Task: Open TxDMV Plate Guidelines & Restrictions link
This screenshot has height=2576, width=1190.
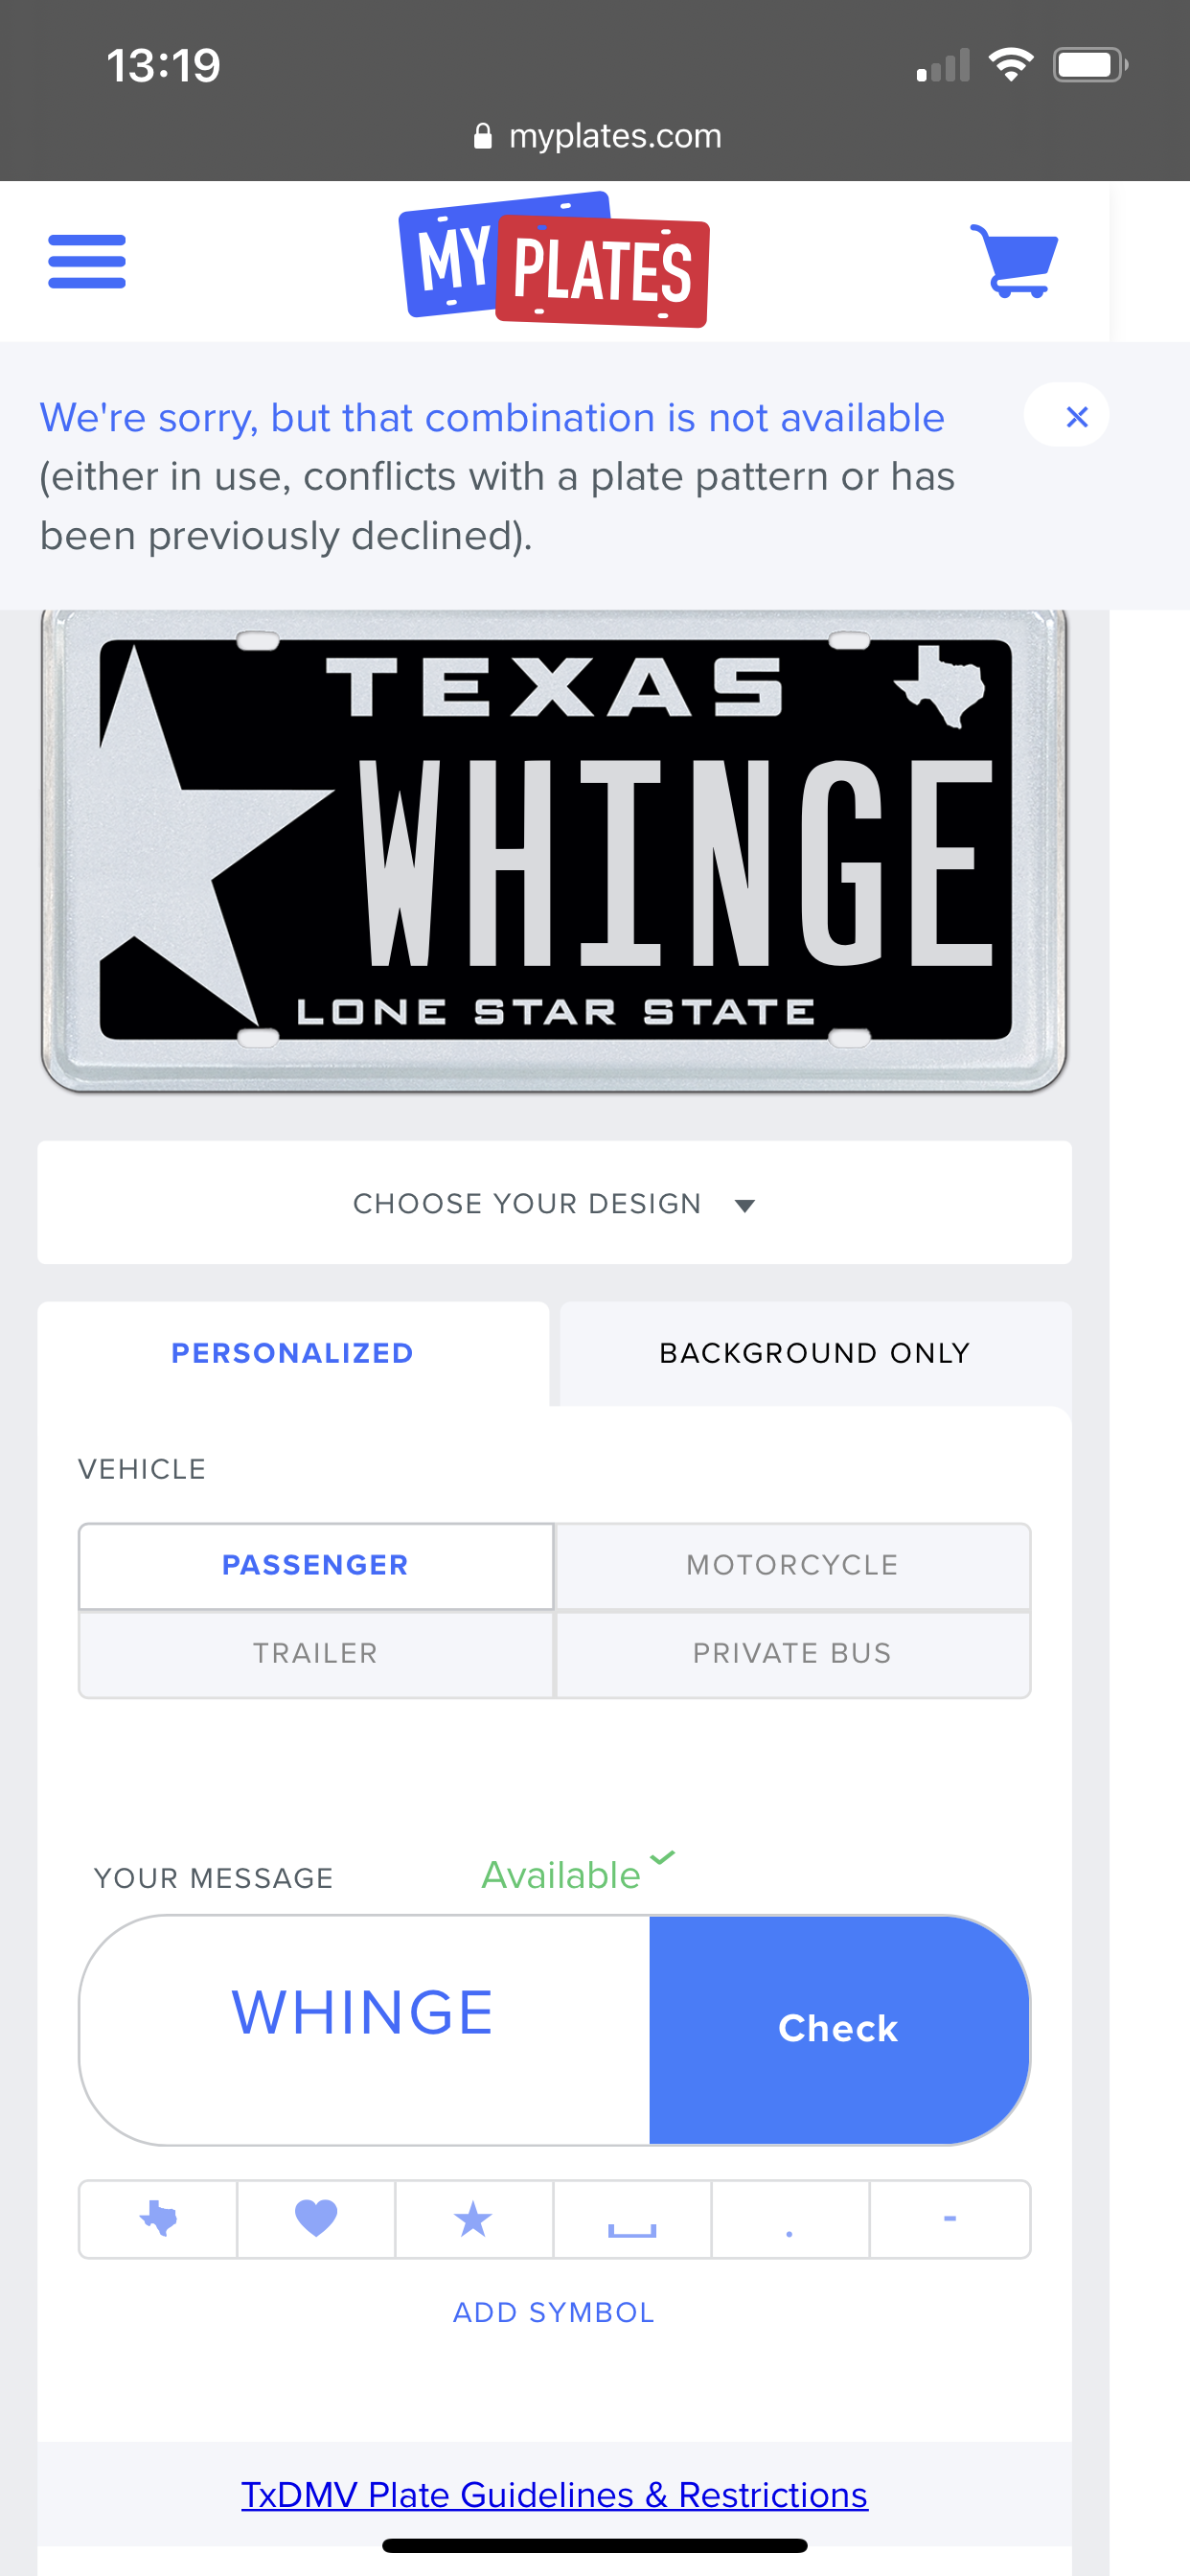Action: click(554, 2495)
